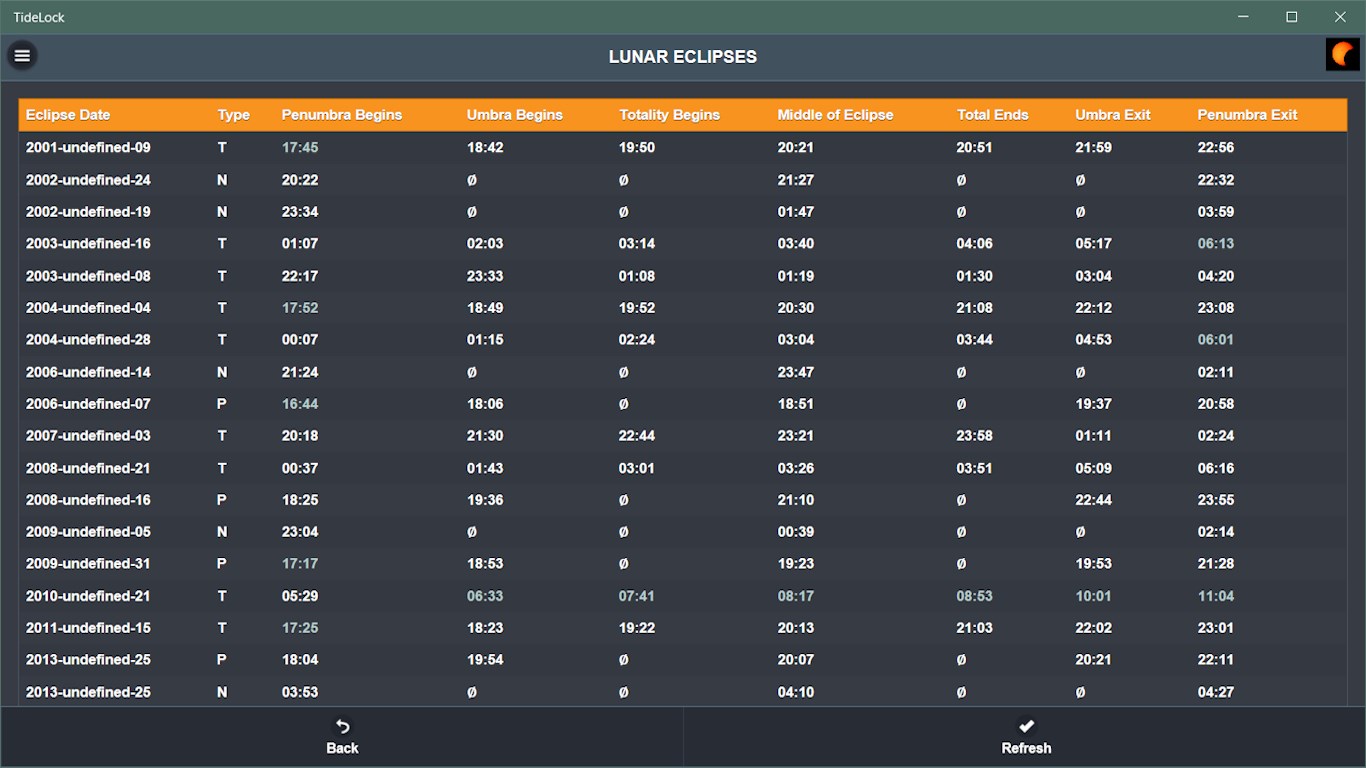Click the Middle of Eclipse header
The width and height of the screenshot is (1366, 768).
pyautogui.click(x=835, y=115)
